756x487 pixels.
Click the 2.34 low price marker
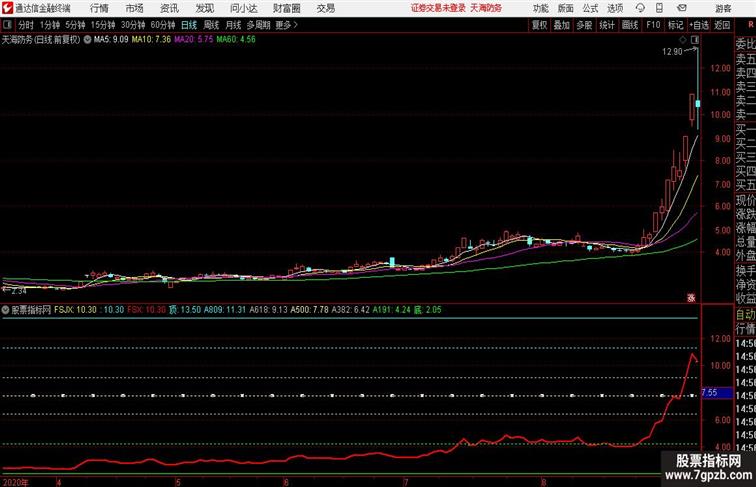point(18,291)
